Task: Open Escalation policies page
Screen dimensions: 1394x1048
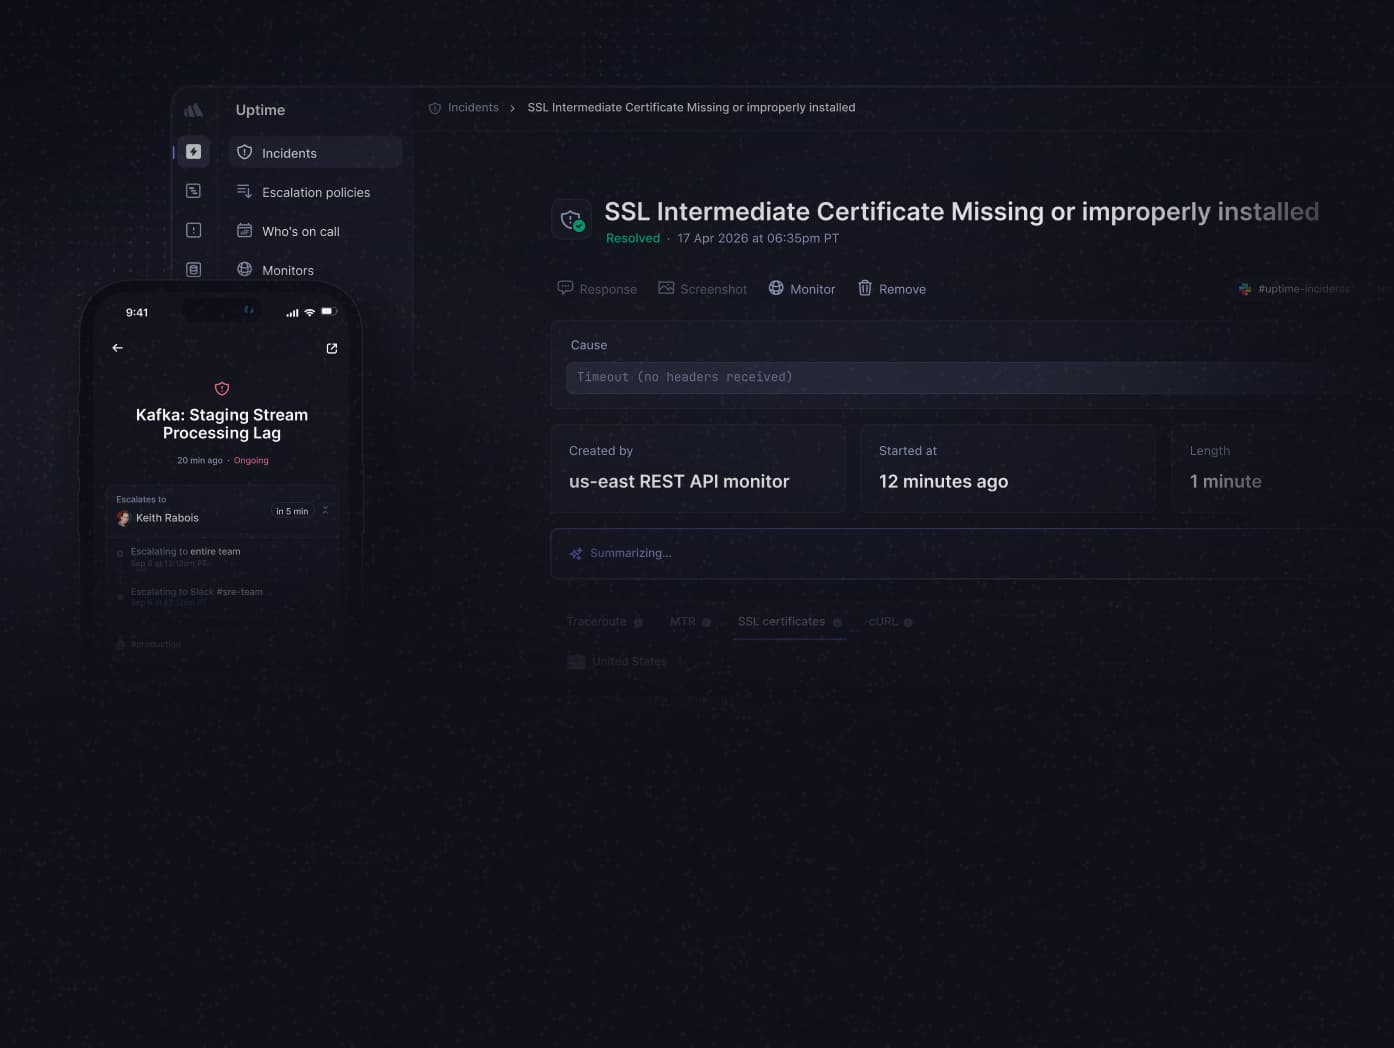Action: tap(315, 192)
